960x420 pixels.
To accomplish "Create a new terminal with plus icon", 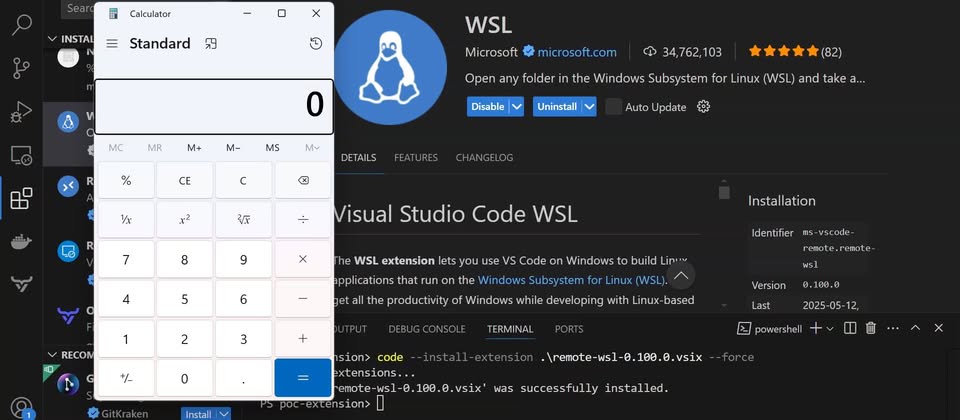I will click(x=816, y=328).
